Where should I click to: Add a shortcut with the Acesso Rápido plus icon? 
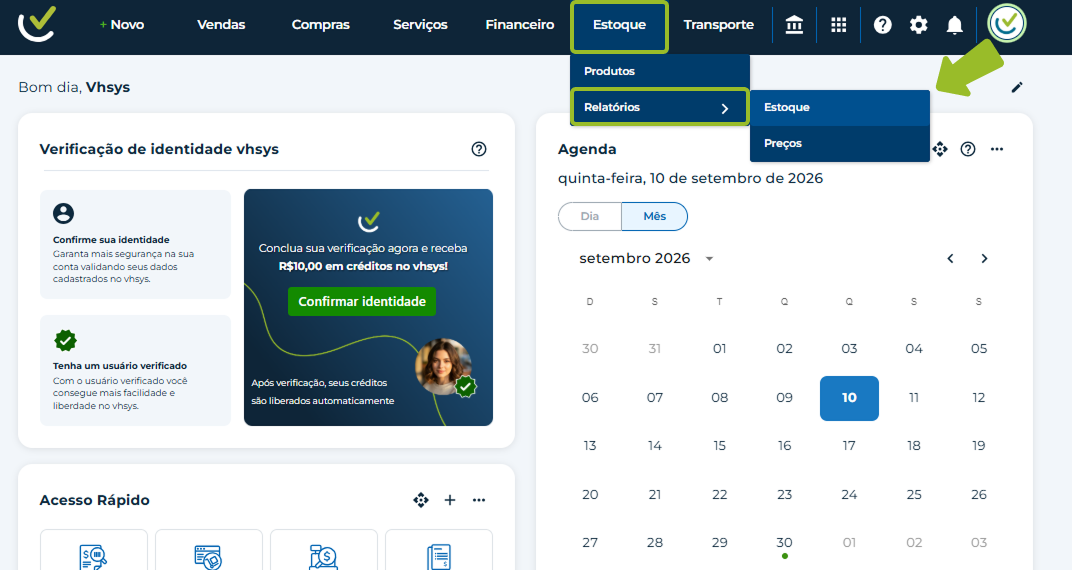(450, 500)
